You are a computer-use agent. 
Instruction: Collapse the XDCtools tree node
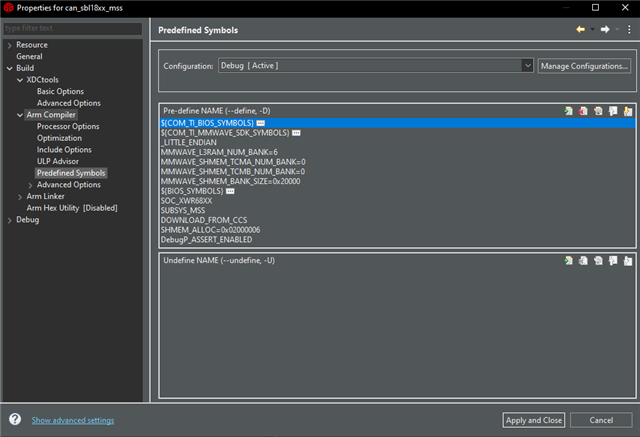[x=20, y=80]
